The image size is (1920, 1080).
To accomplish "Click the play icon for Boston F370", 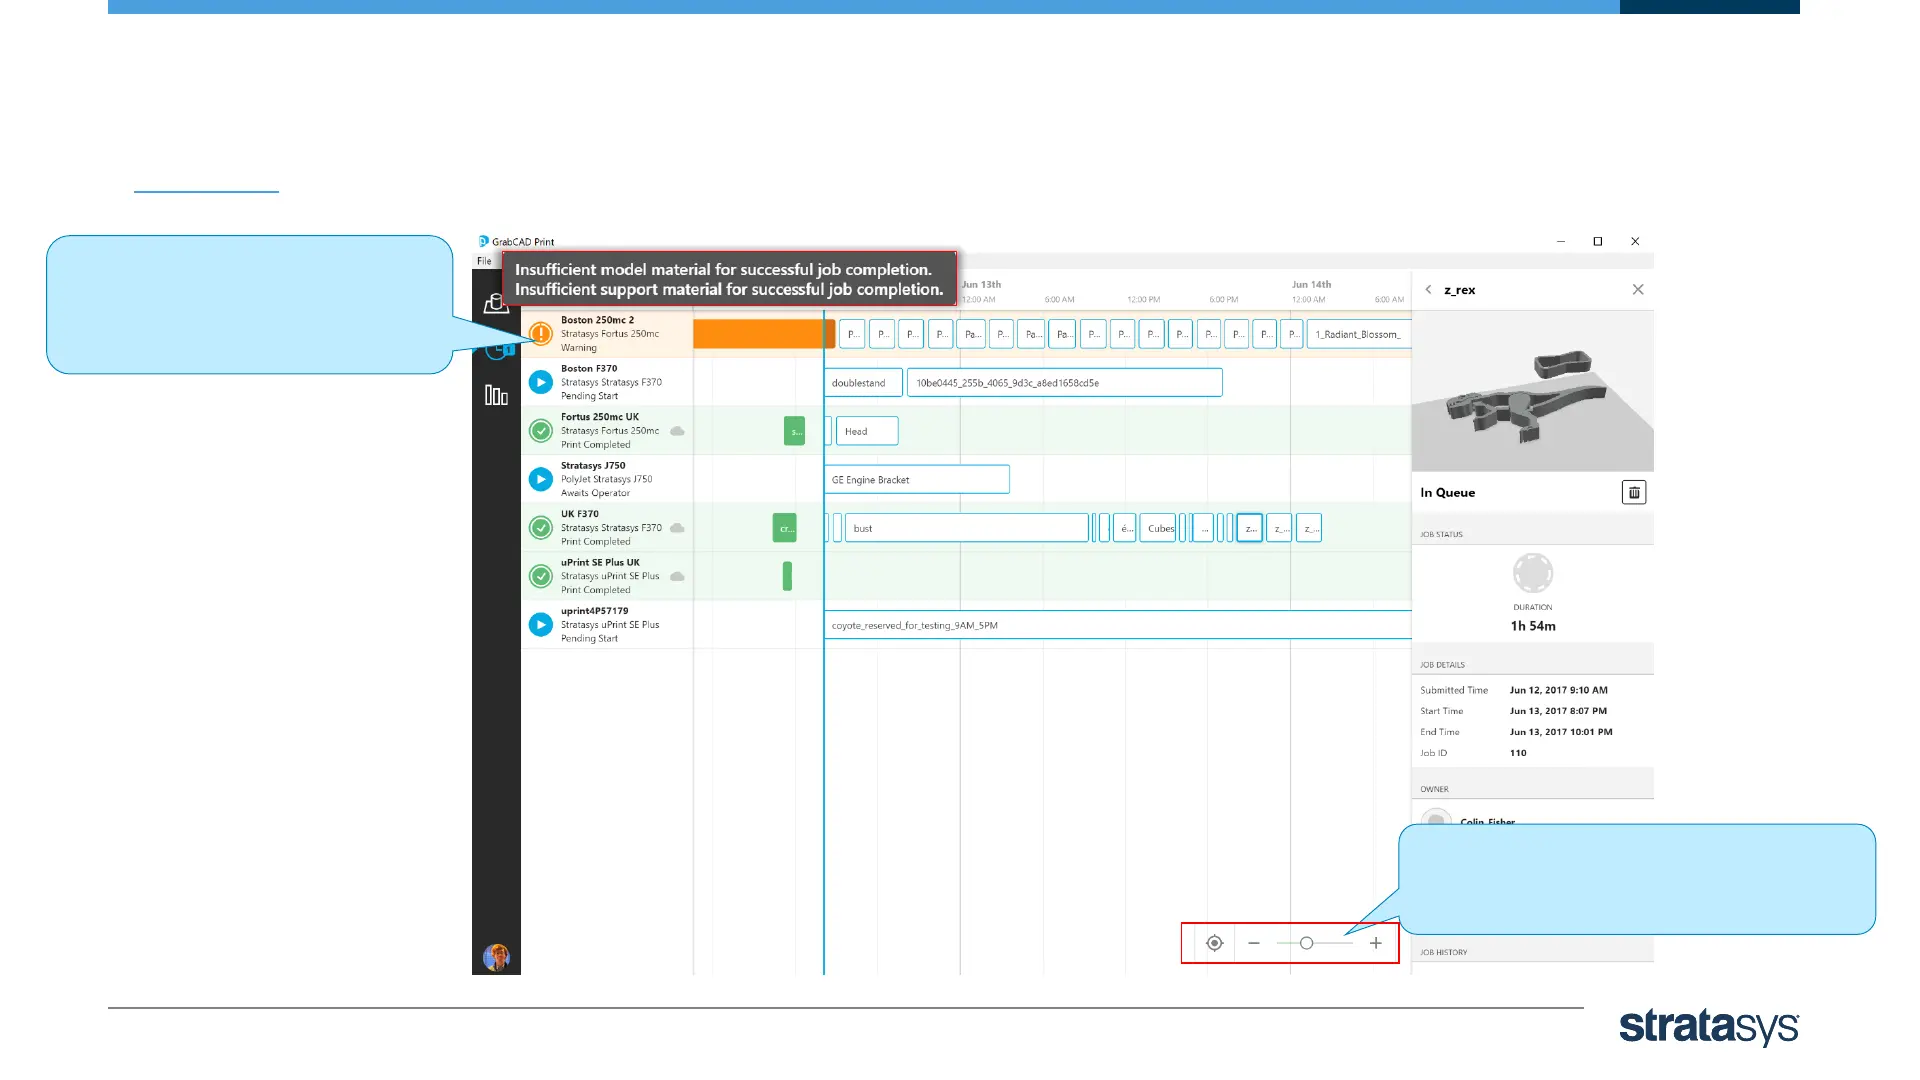I will (540, 382).
